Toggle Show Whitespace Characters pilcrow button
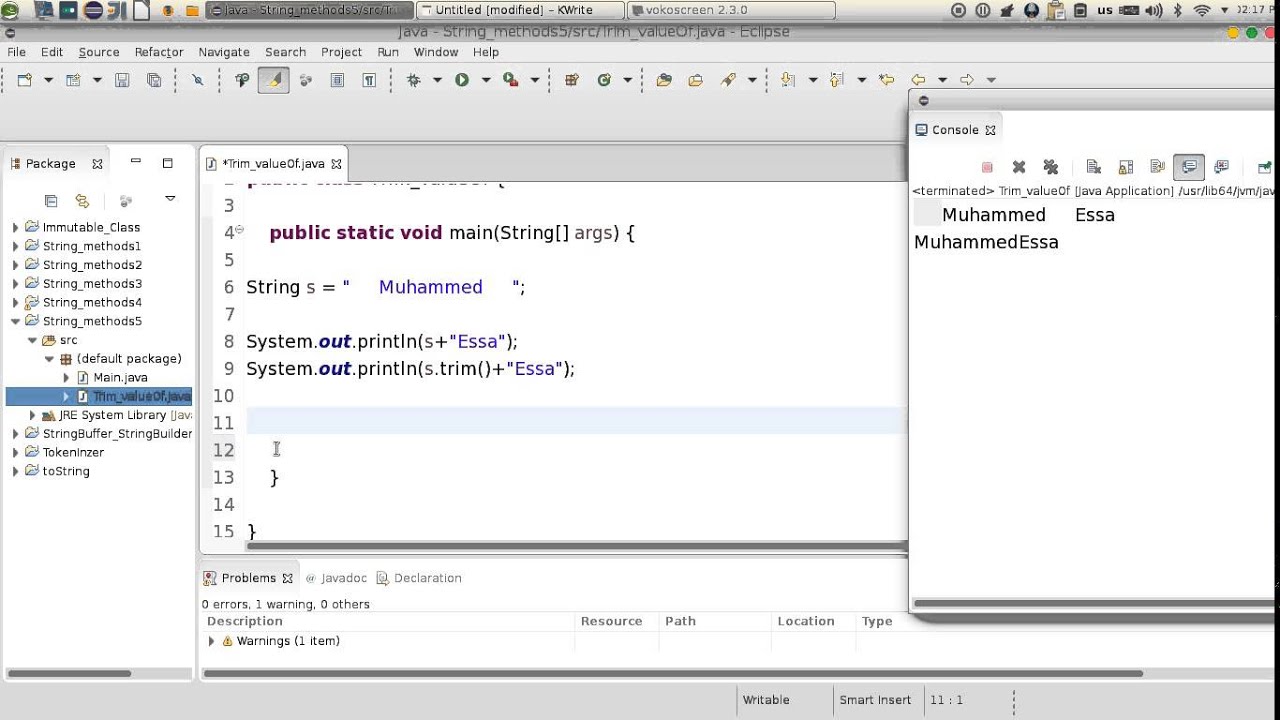The image size is (1280, 720). click(369, 80)
